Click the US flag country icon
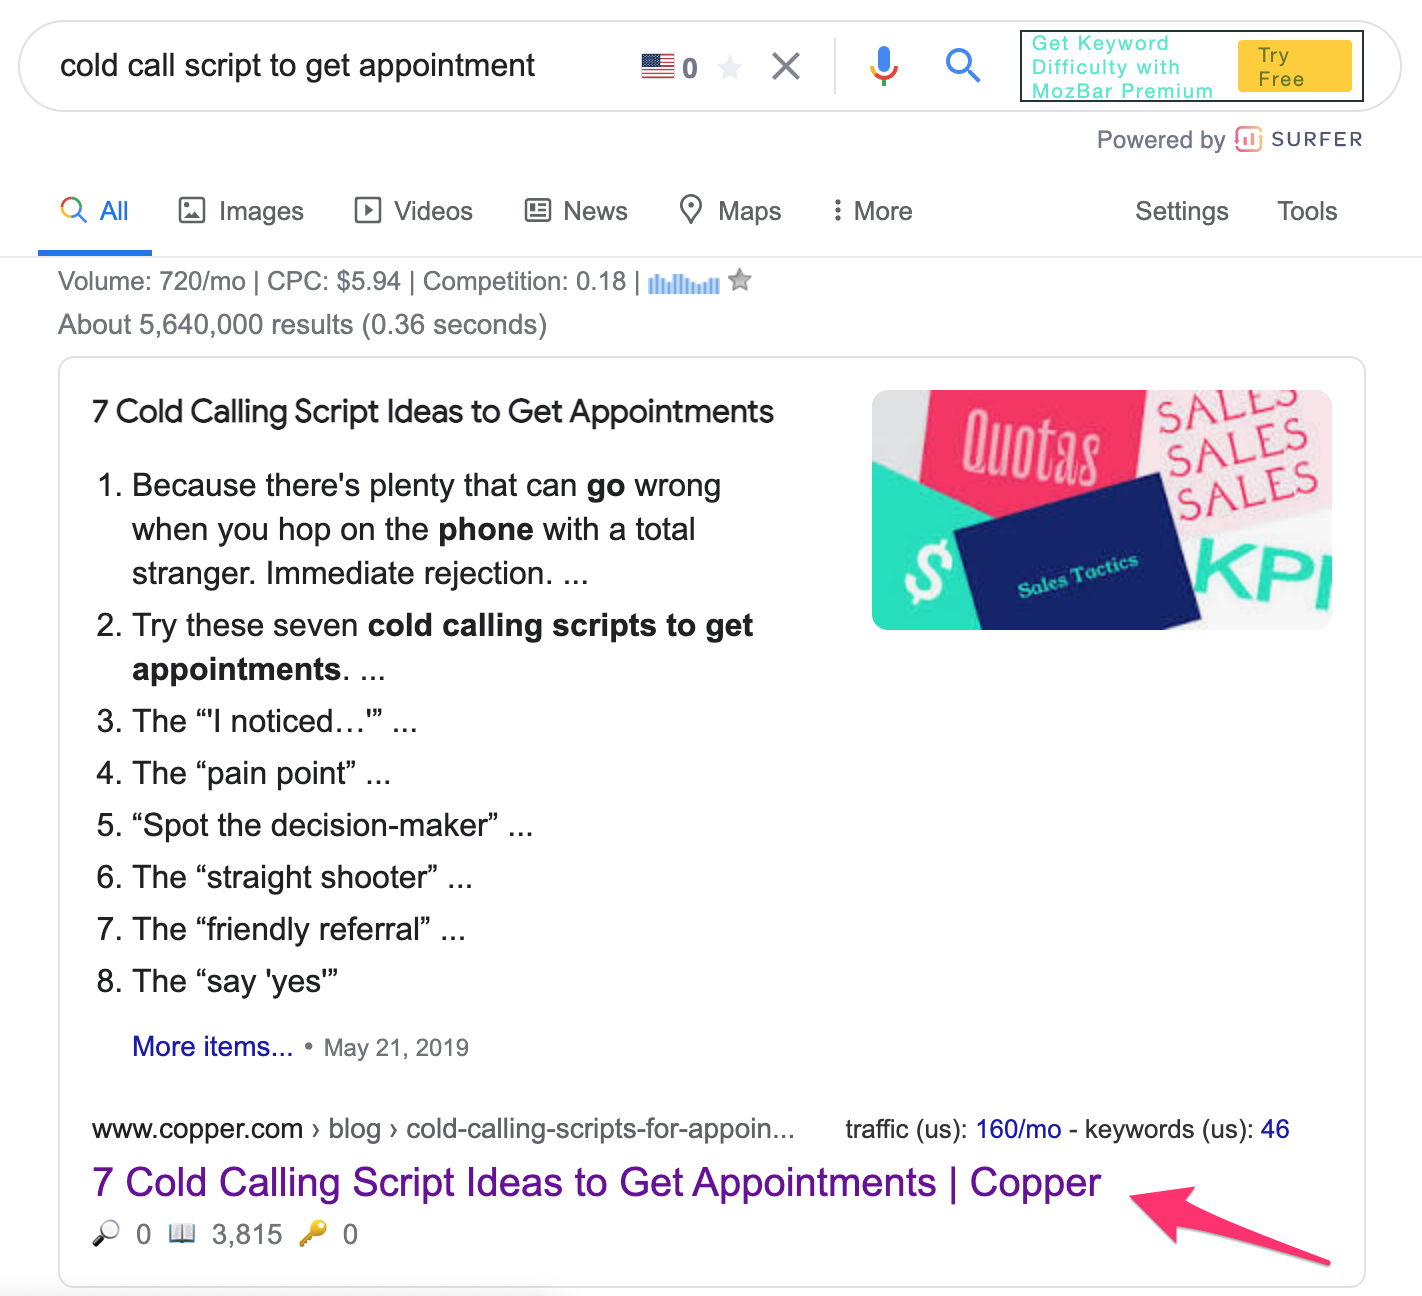The image size is (1422, 1296). [x=658, y=66]
